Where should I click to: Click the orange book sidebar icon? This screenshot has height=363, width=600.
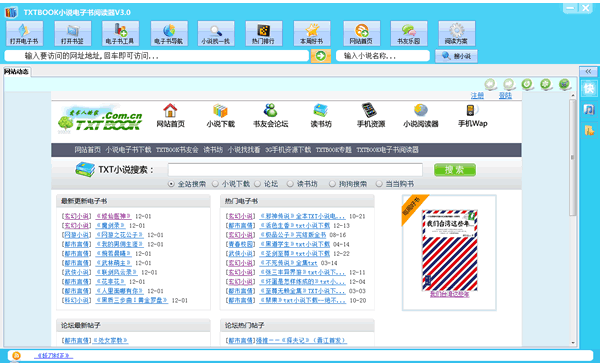click(589, 130)
